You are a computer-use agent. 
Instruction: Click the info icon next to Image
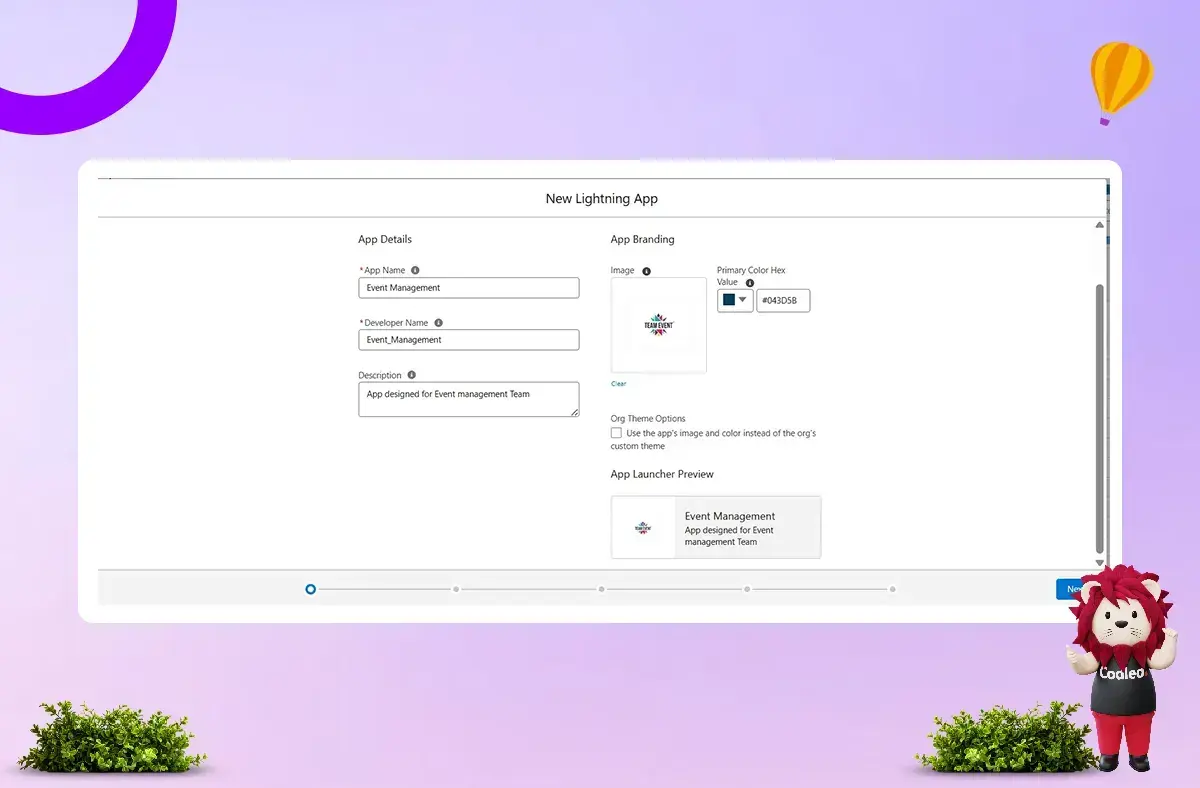point(646,271)
